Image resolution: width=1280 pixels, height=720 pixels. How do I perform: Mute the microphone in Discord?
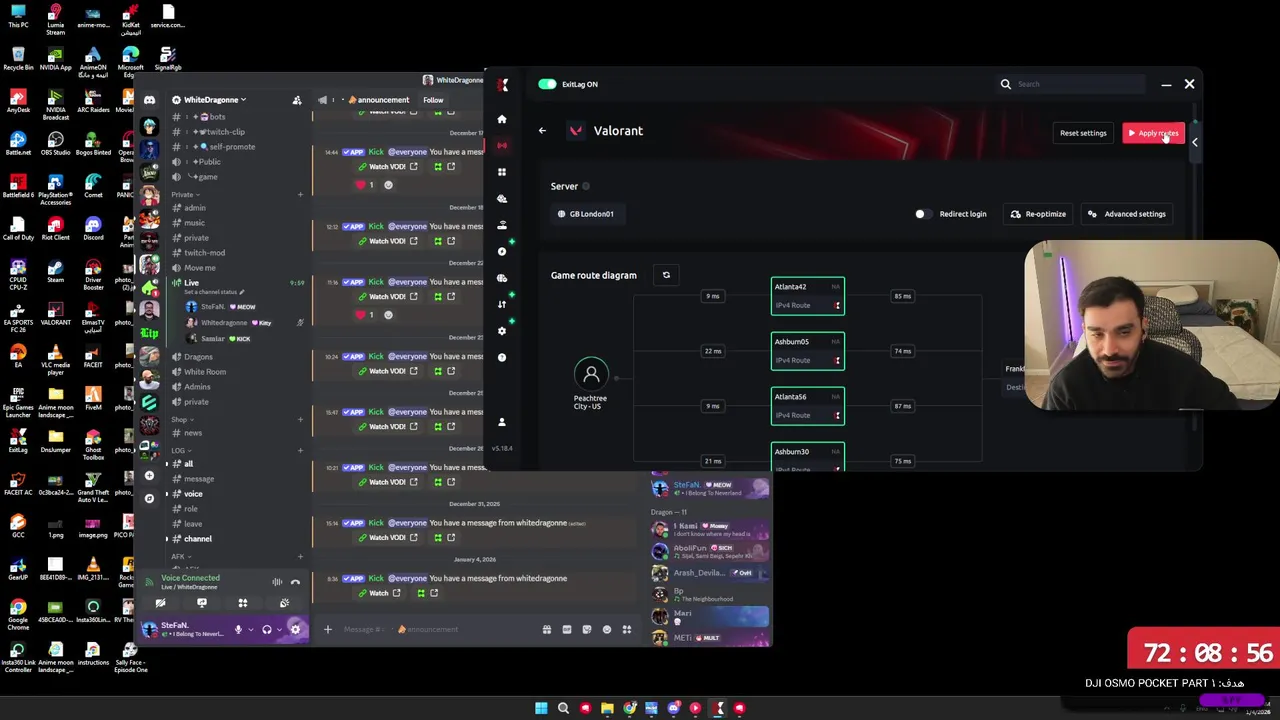tap(238, 629)
